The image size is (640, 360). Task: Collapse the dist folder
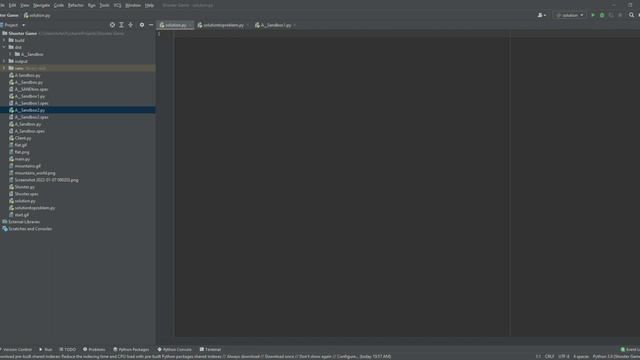coord(4,47)
